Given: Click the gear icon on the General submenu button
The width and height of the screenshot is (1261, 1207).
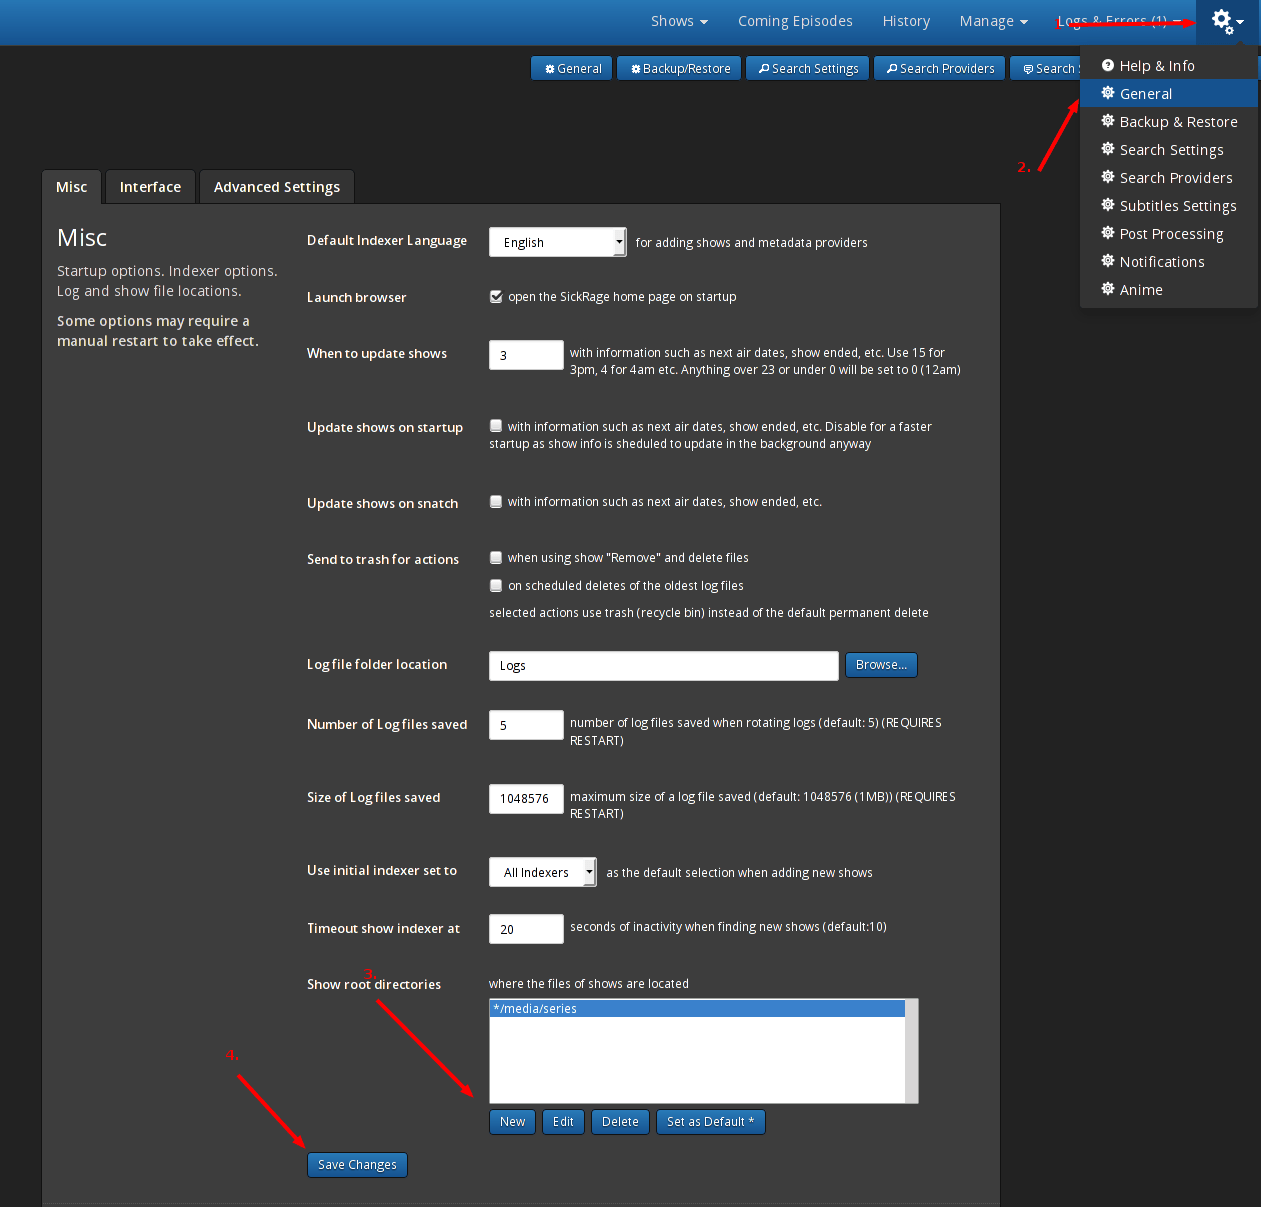Looking at the screenshot, I should click(550, 69).
